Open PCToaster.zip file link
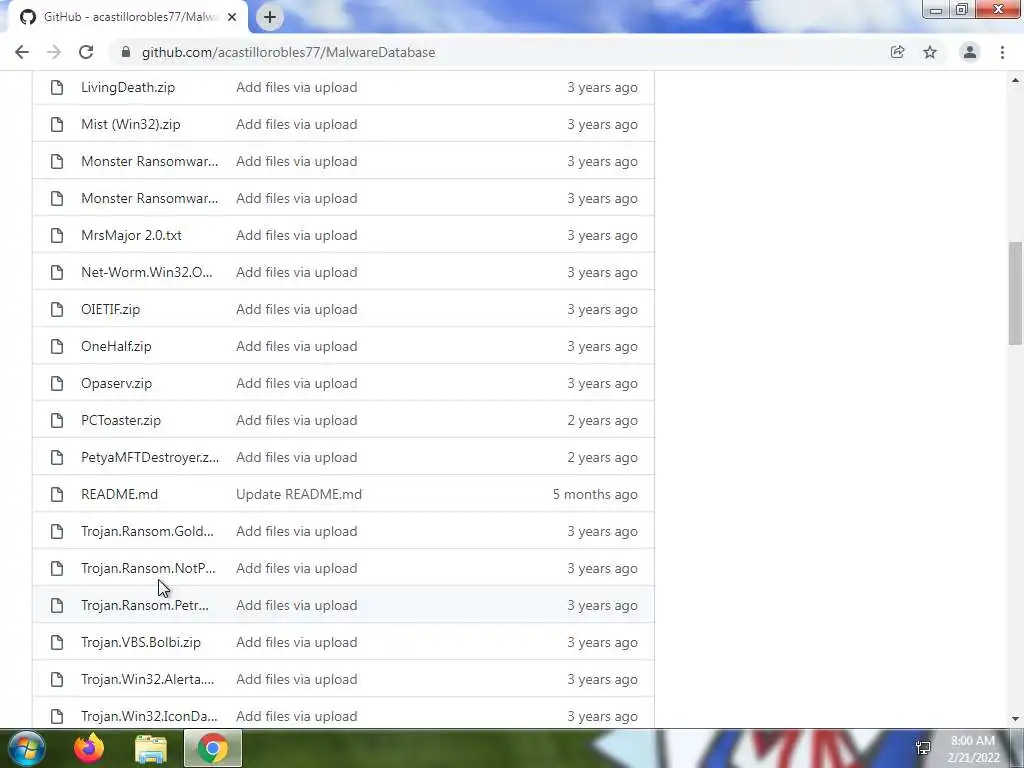The width and height of the screenshot is (1024, 768). pos(121,421)
